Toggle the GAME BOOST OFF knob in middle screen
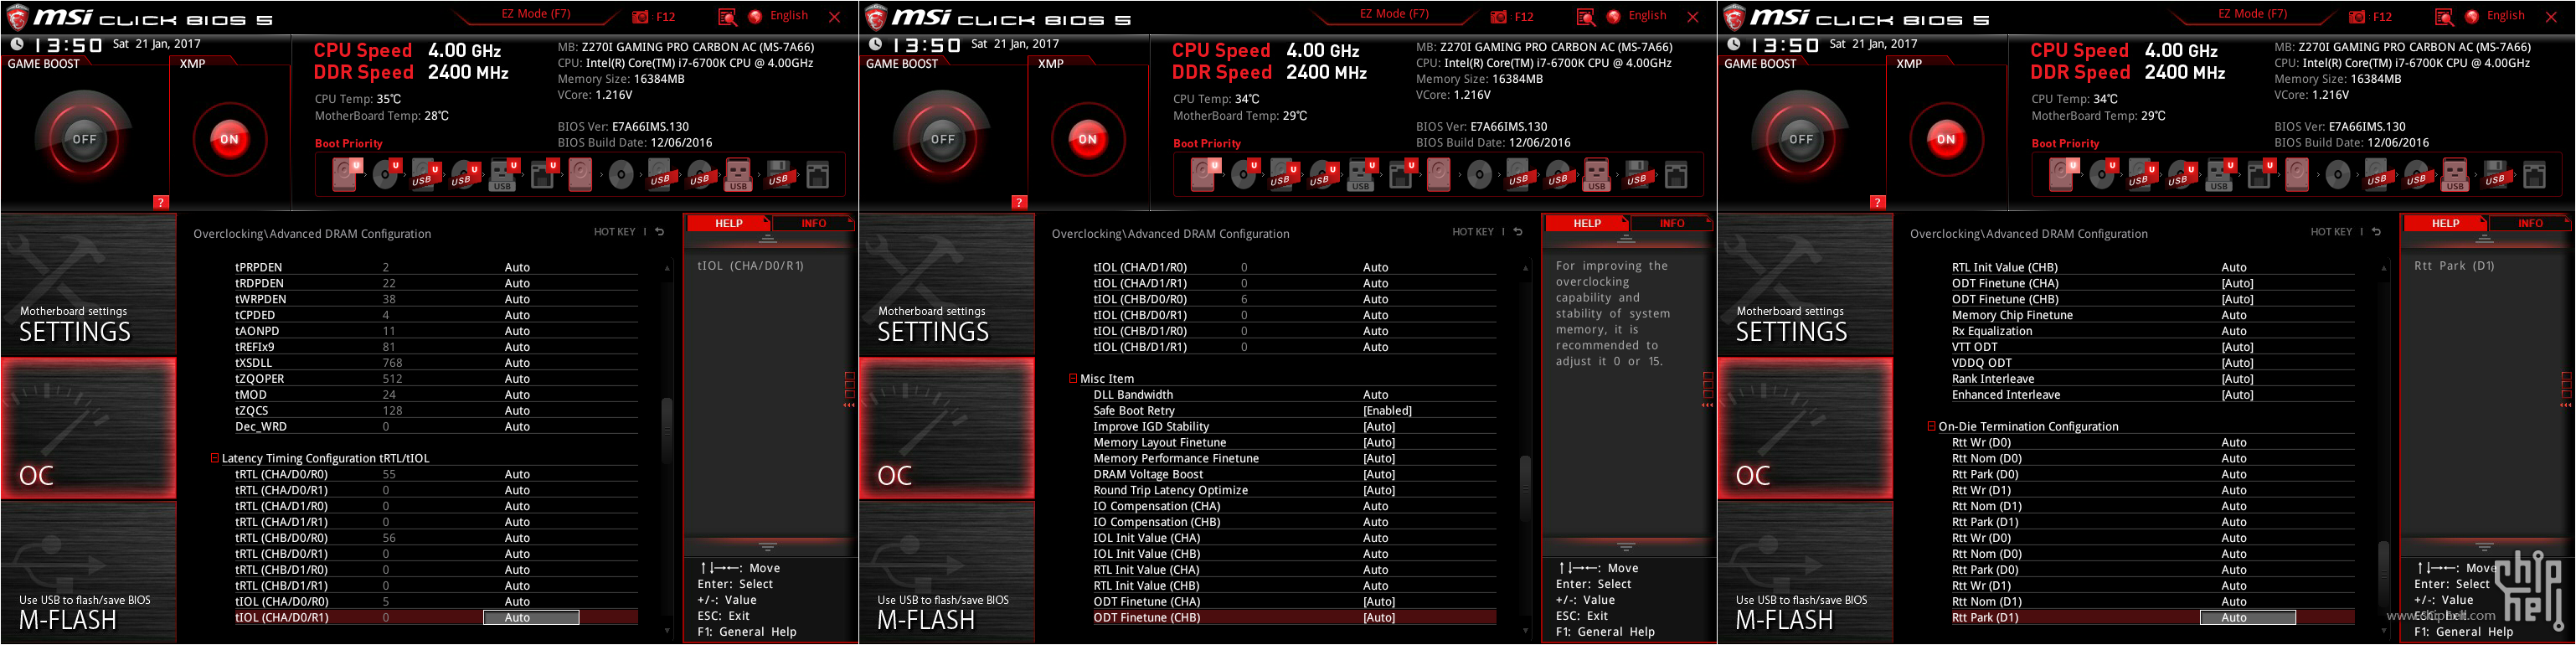The image size is (2576, 645). pyautogui.click(x=942, y=139)
